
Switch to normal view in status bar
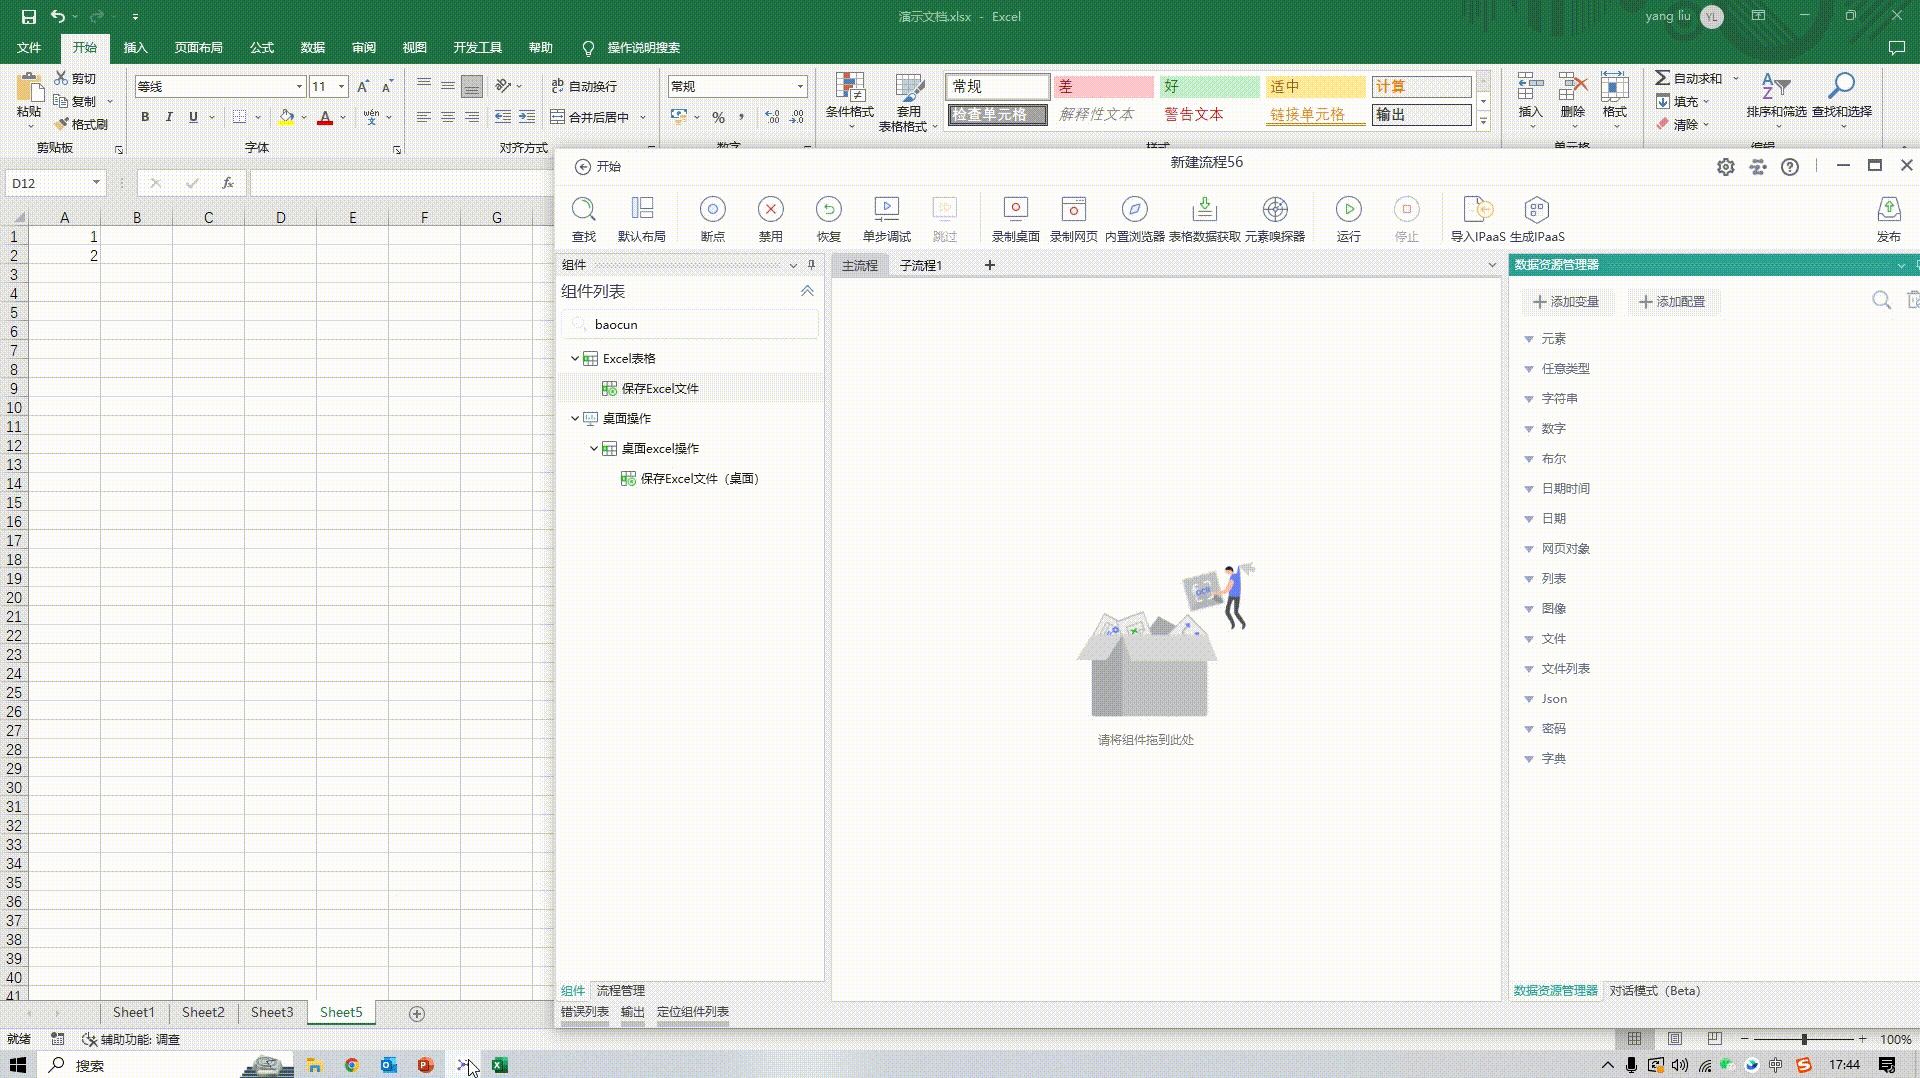coord(1634,1039)
